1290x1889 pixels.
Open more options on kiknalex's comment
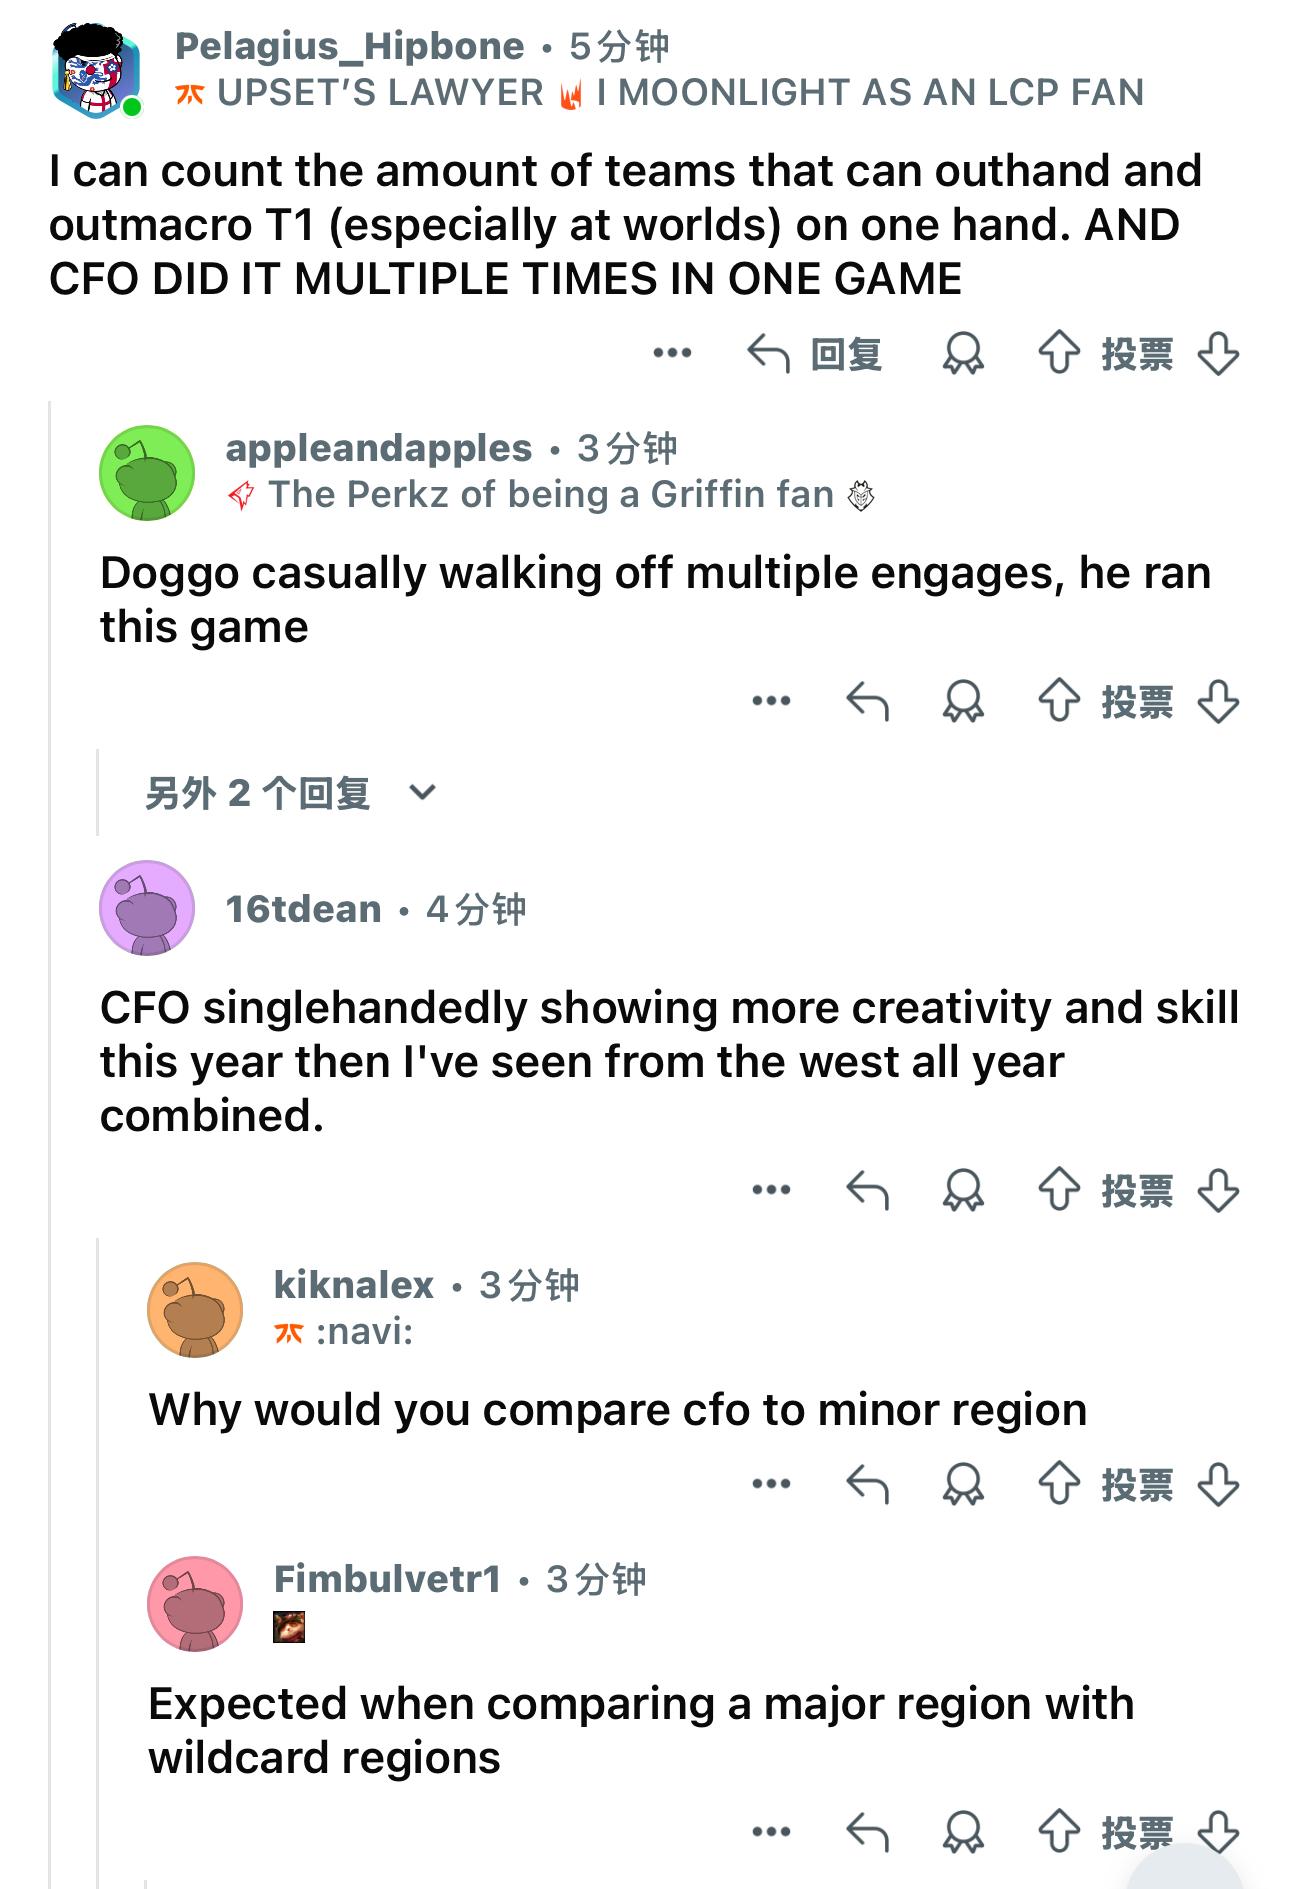pos(771,1484)
